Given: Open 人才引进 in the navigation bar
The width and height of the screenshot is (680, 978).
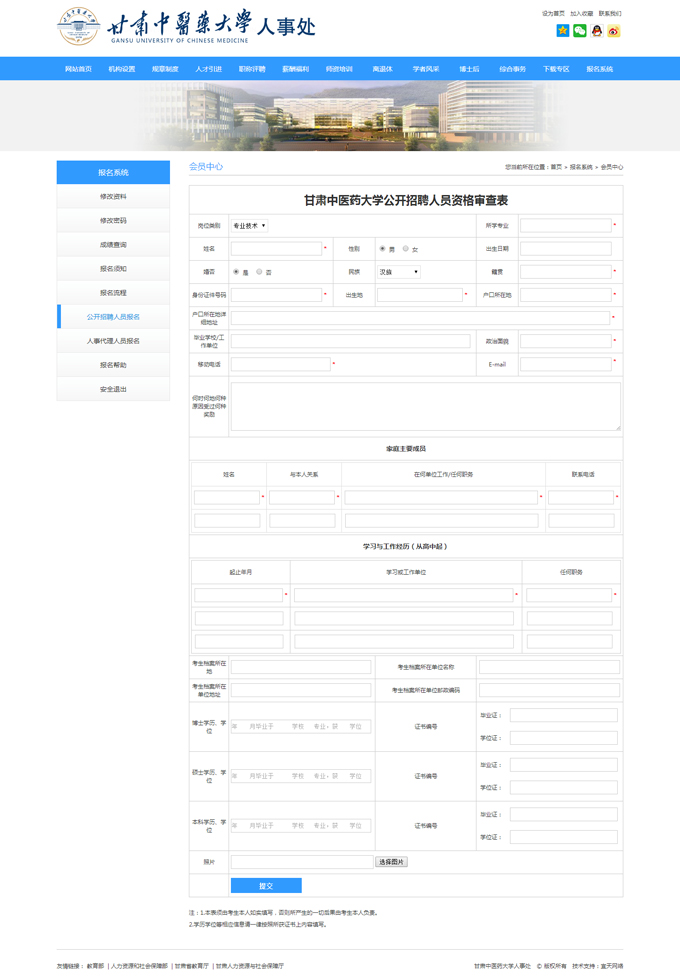Looking at the screenshot, I should 208,69.
